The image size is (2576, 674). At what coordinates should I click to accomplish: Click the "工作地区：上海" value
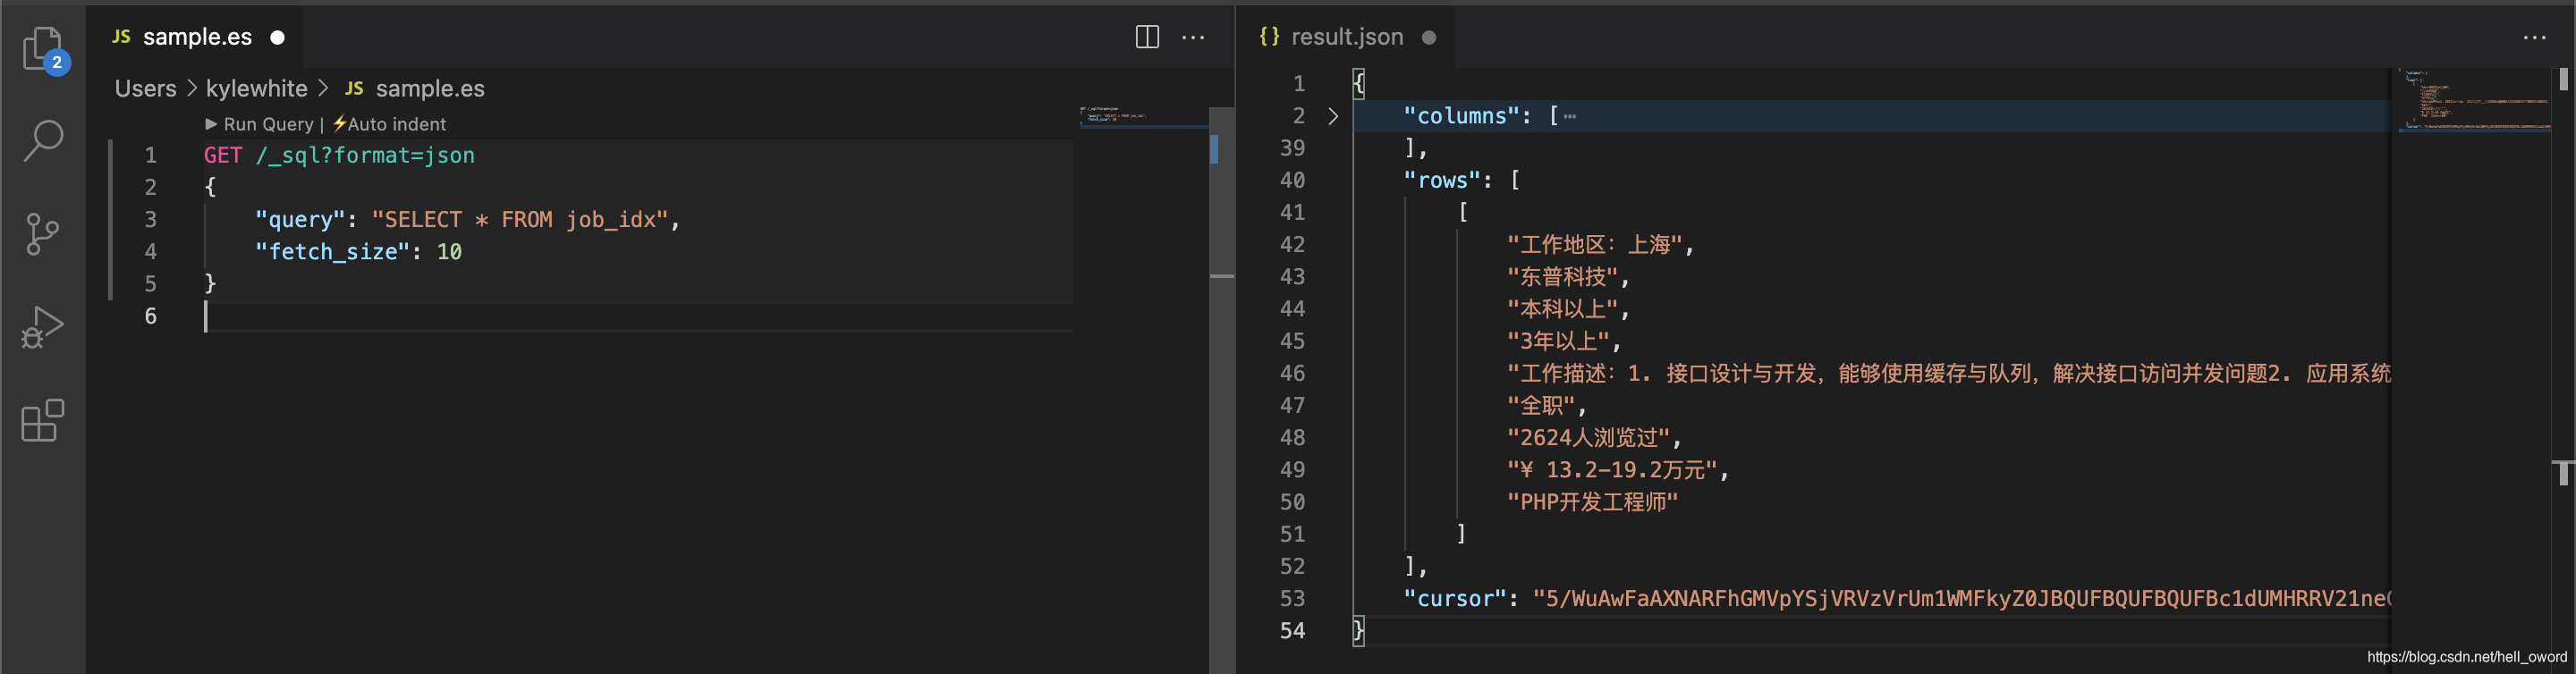1595,245
